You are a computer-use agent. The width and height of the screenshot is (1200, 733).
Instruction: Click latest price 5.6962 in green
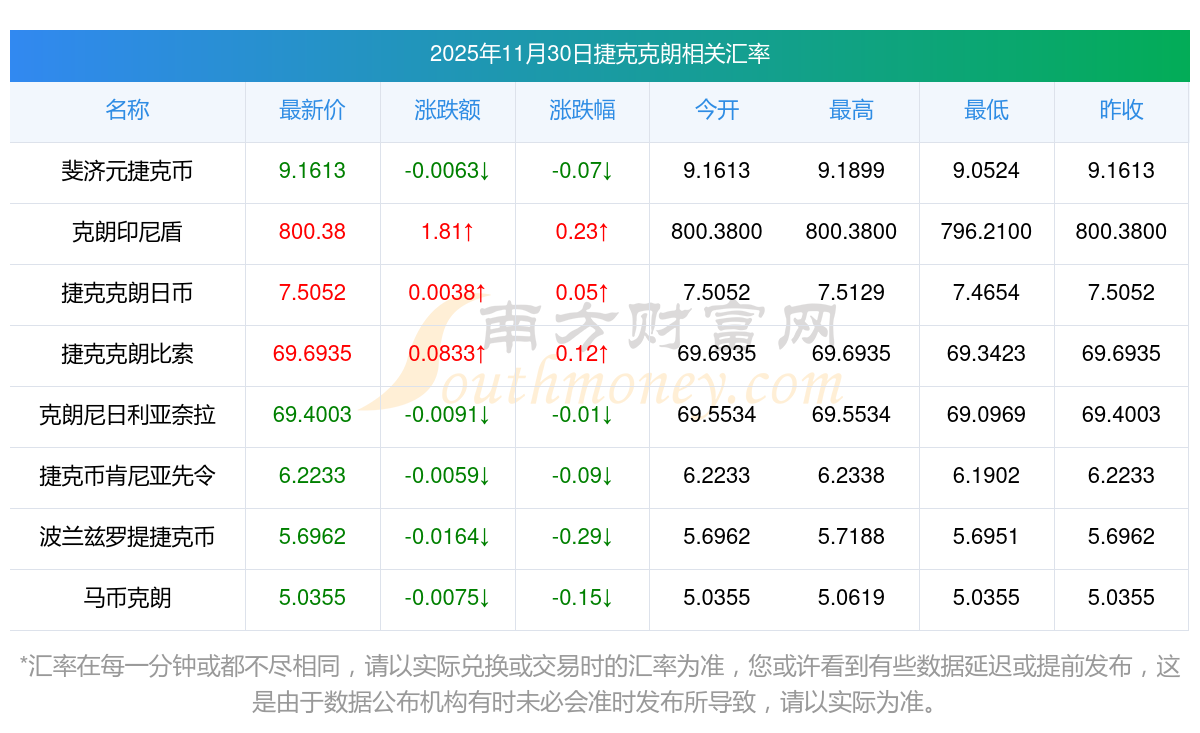[x=312, y=537]
